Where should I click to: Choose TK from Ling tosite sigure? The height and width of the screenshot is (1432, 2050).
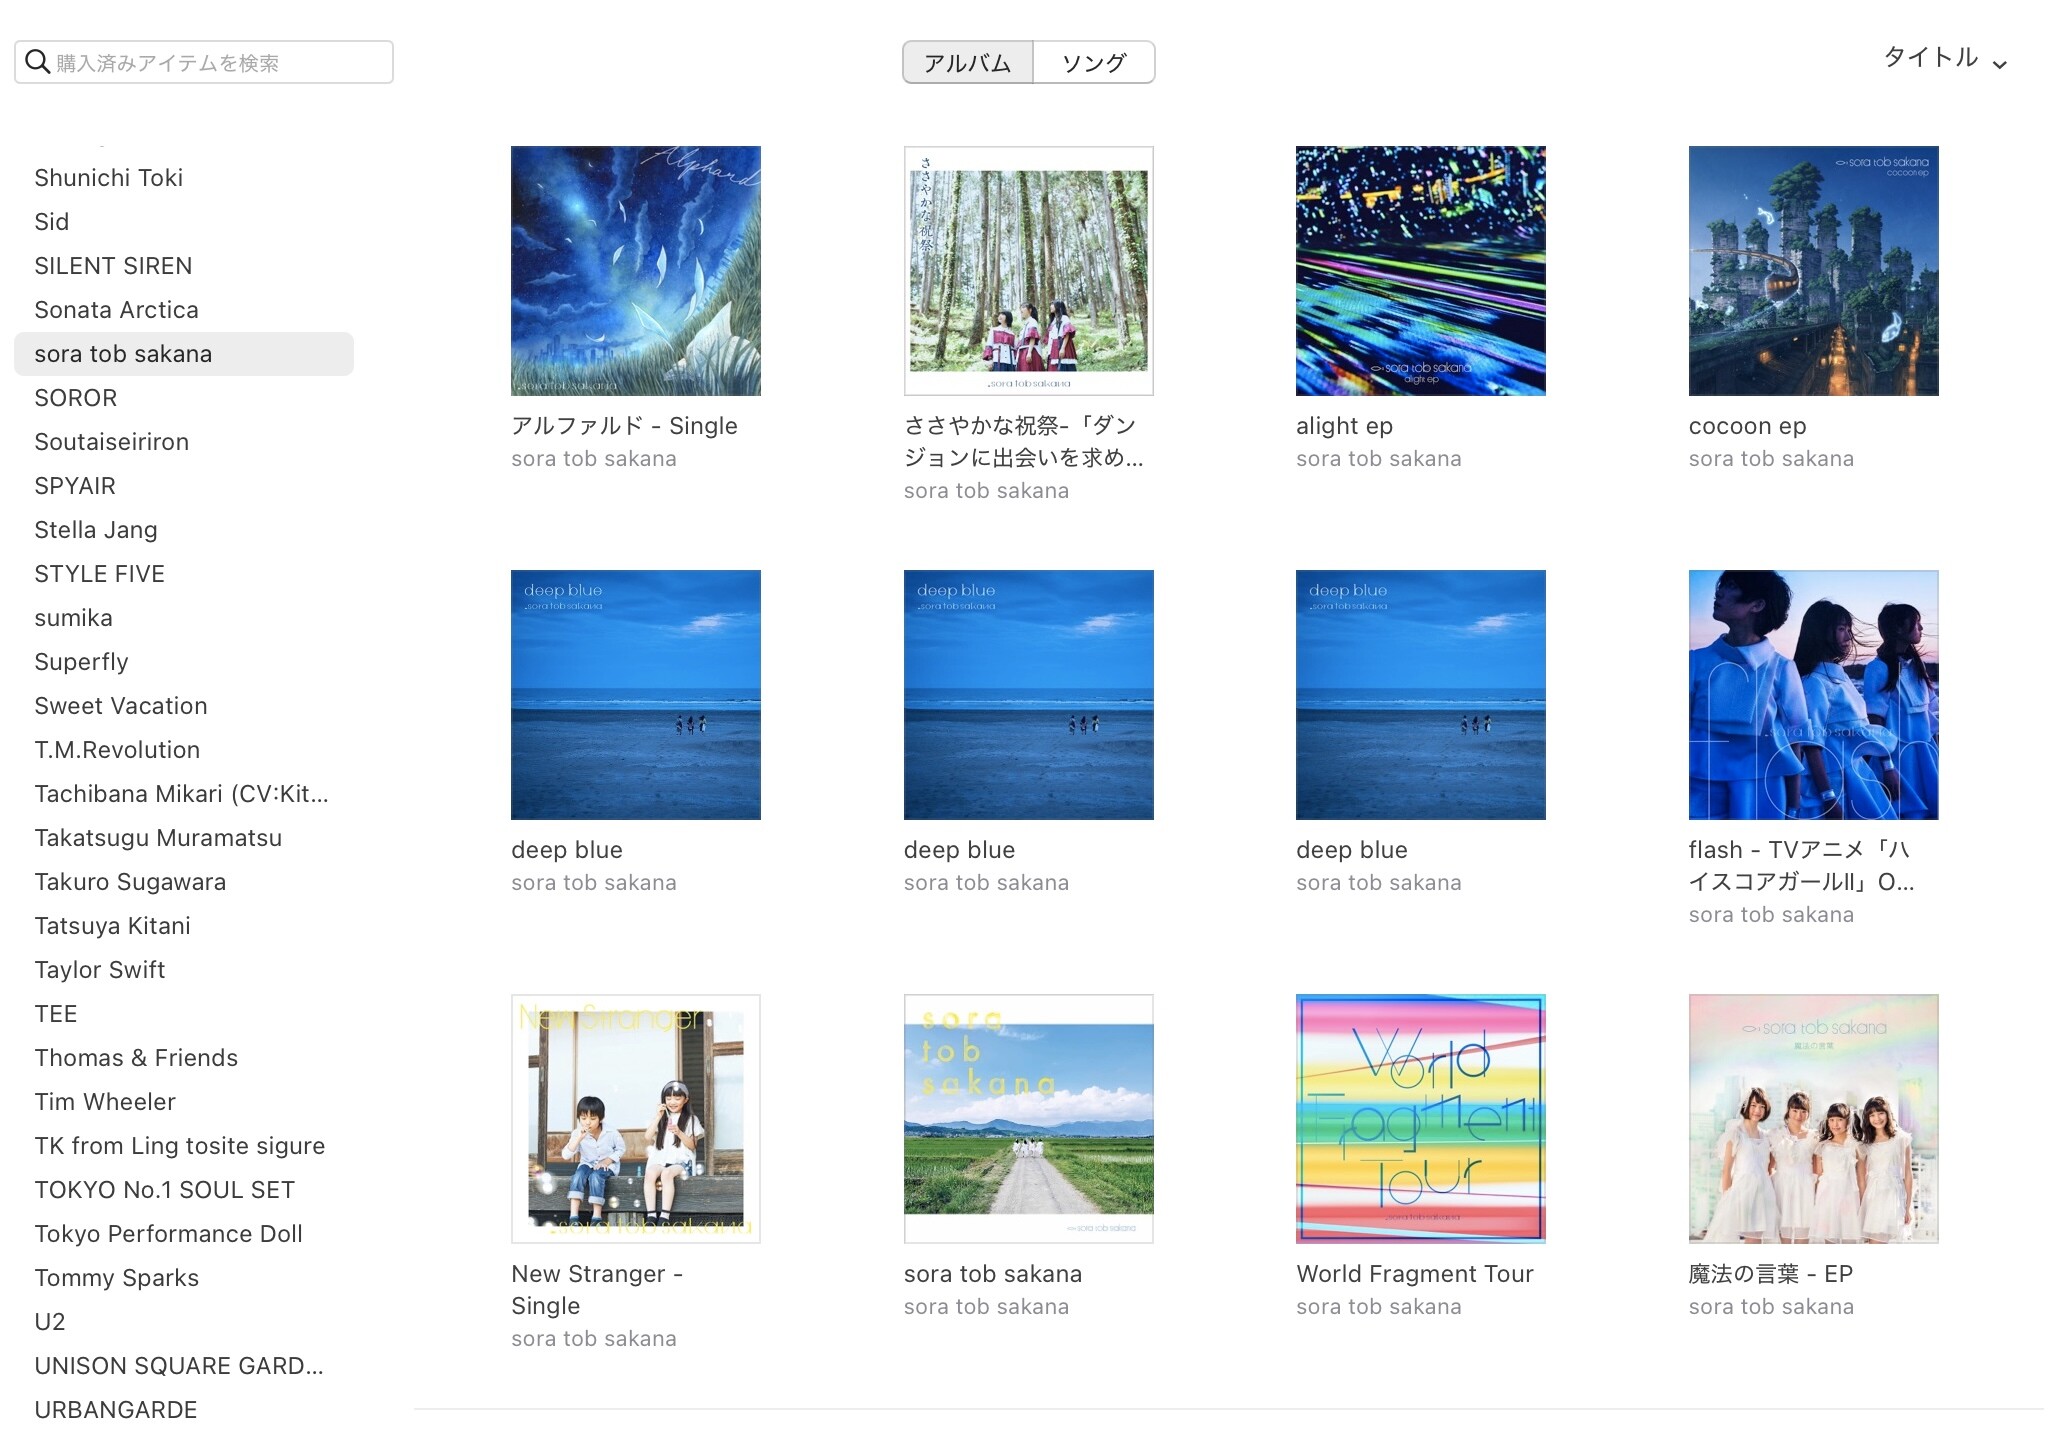point(180,1146)
